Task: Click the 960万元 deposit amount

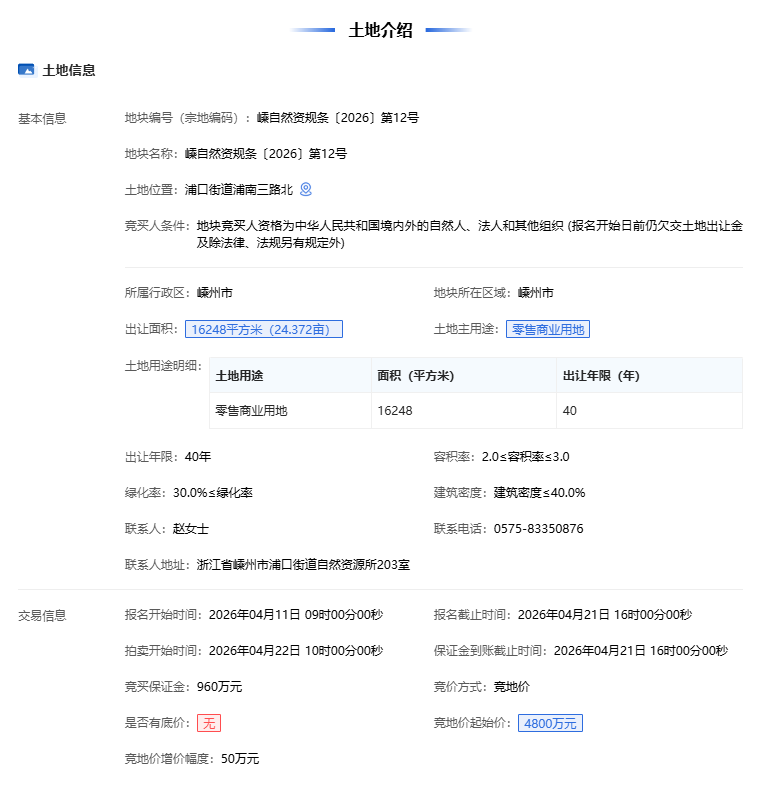Action: (219, 687)
